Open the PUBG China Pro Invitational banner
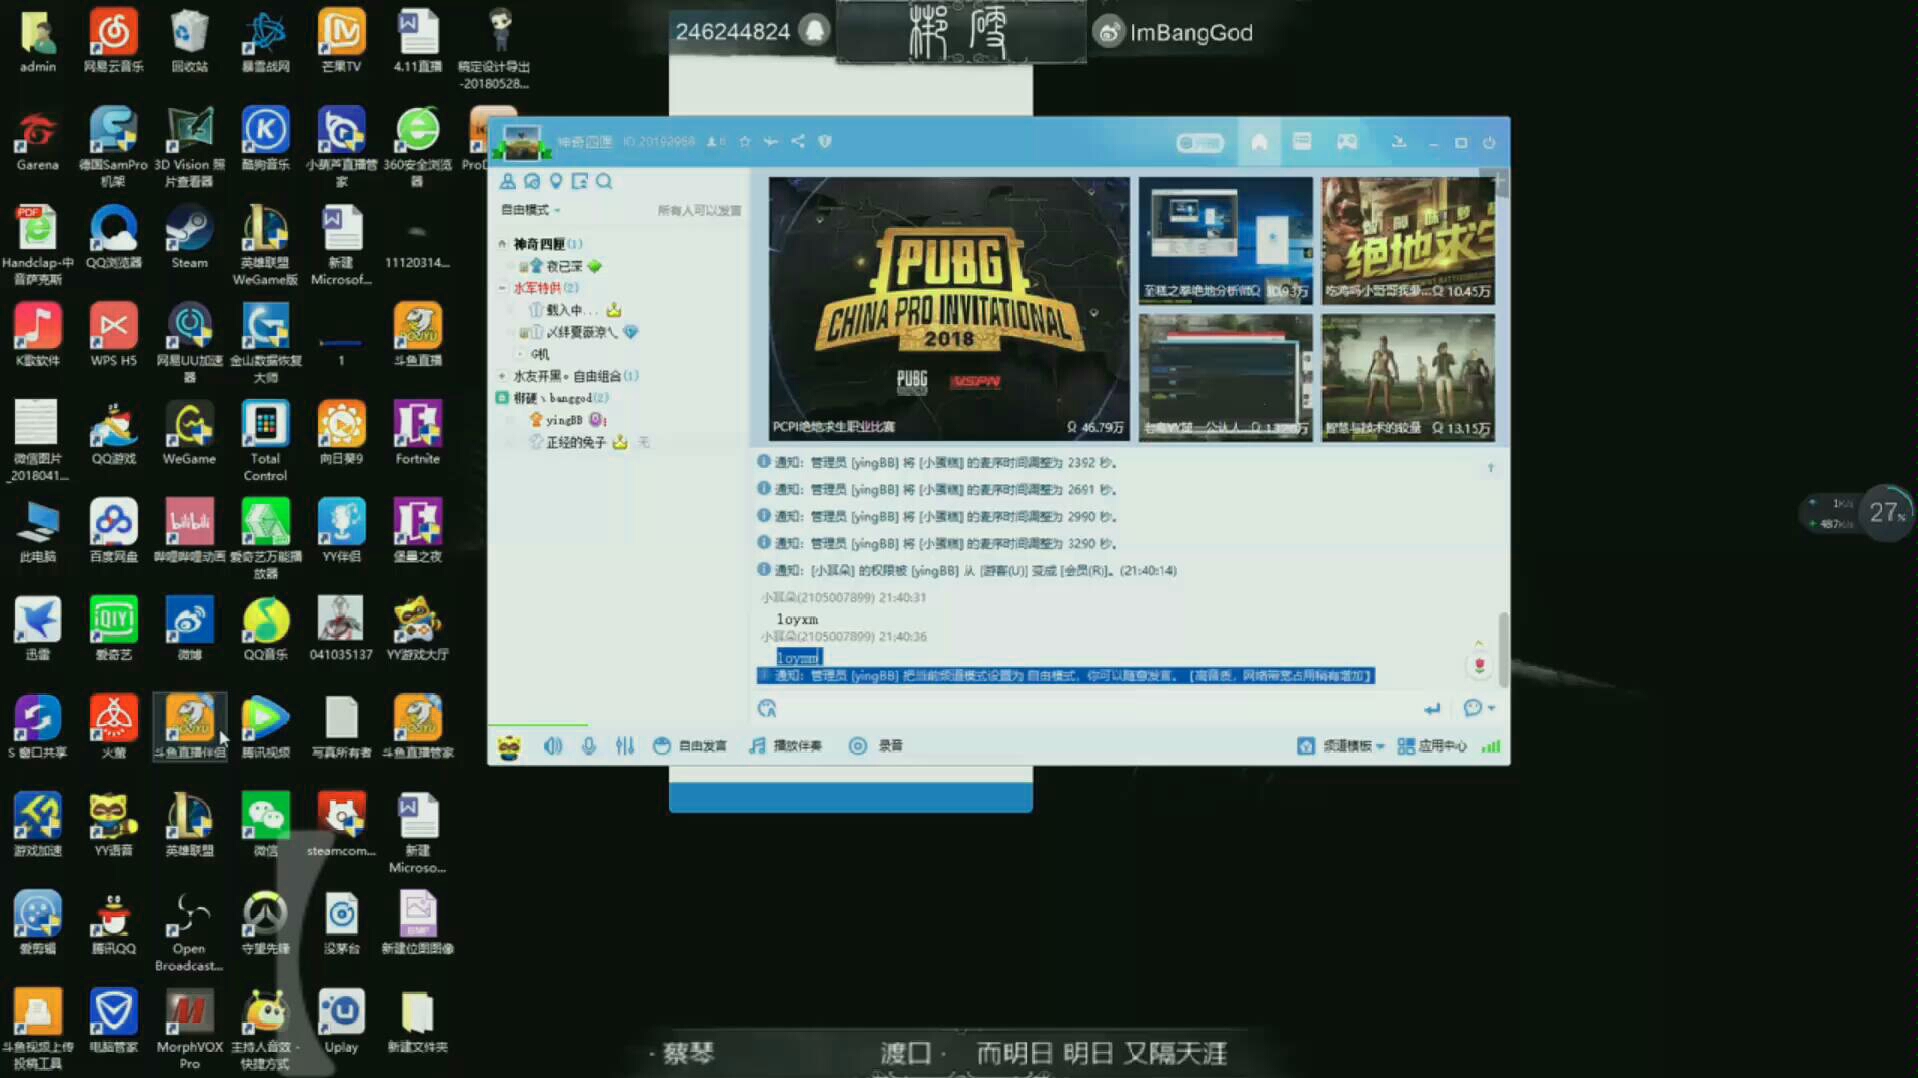 [x=949, y=309]
